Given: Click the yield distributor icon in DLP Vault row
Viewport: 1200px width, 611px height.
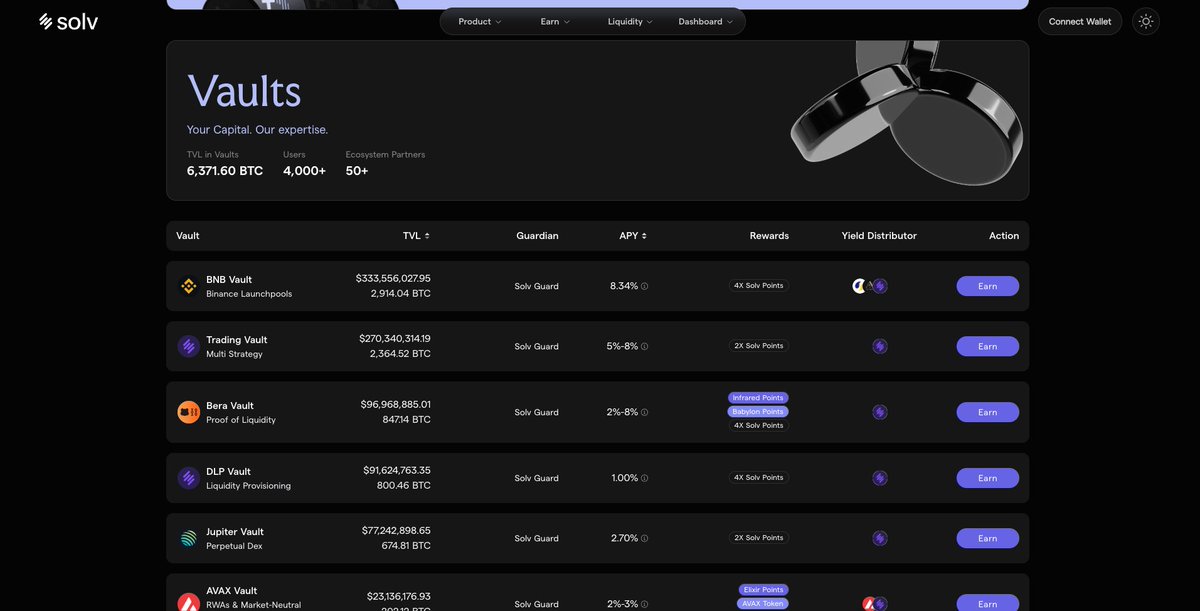Looking at the screenshot, I should [880, 478].
